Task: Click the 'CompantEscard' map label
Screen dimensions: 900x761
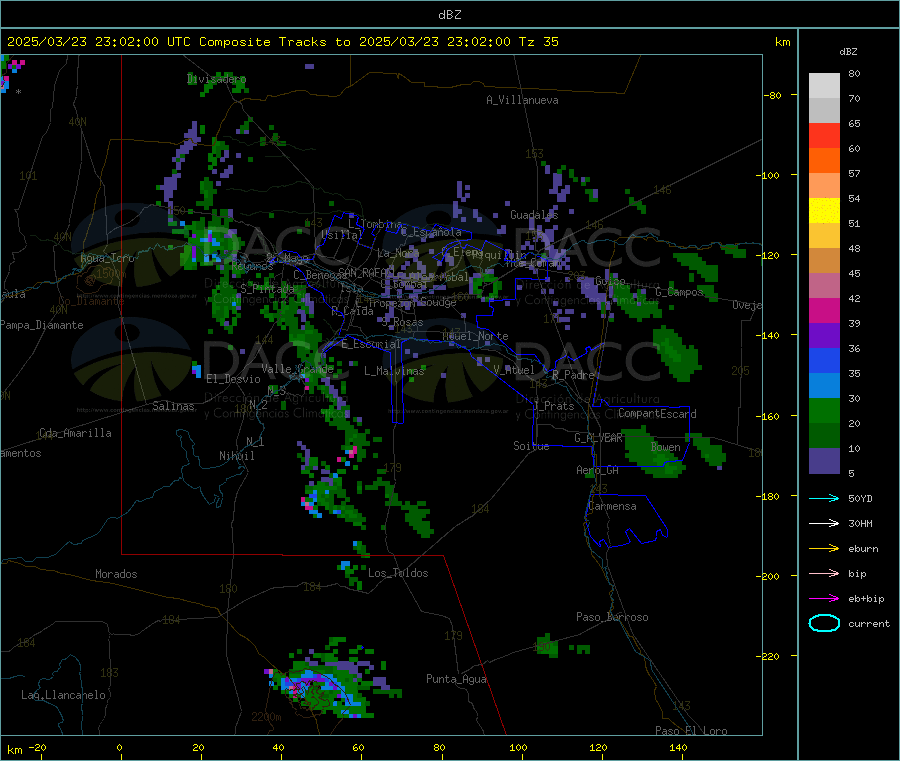Action: 657,413
